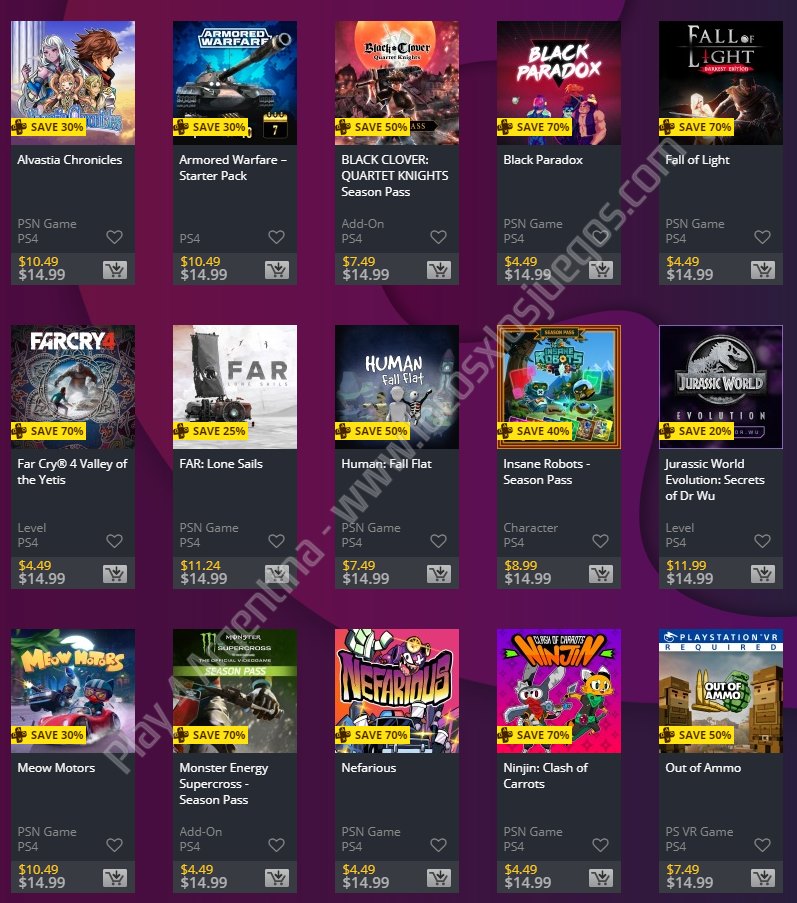Add Armored Warfare Starter Pack to cart
797x903 pixels.
click(x=277, y=270)
